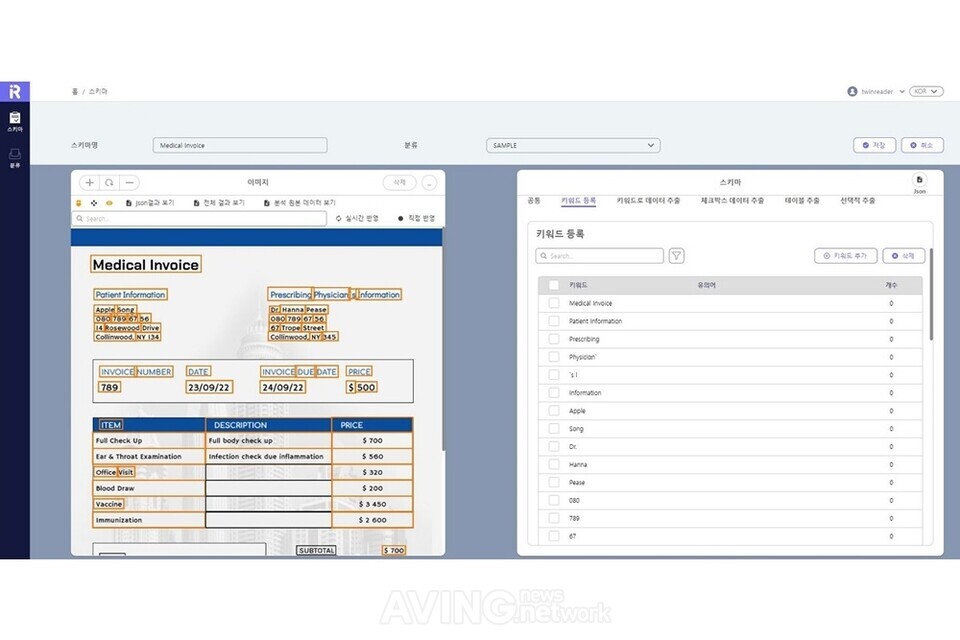The width and height of the screenshot is (960, 640).
Task: Check the select-all checkbox in keyword header
Action: click(x=554, y=285)
